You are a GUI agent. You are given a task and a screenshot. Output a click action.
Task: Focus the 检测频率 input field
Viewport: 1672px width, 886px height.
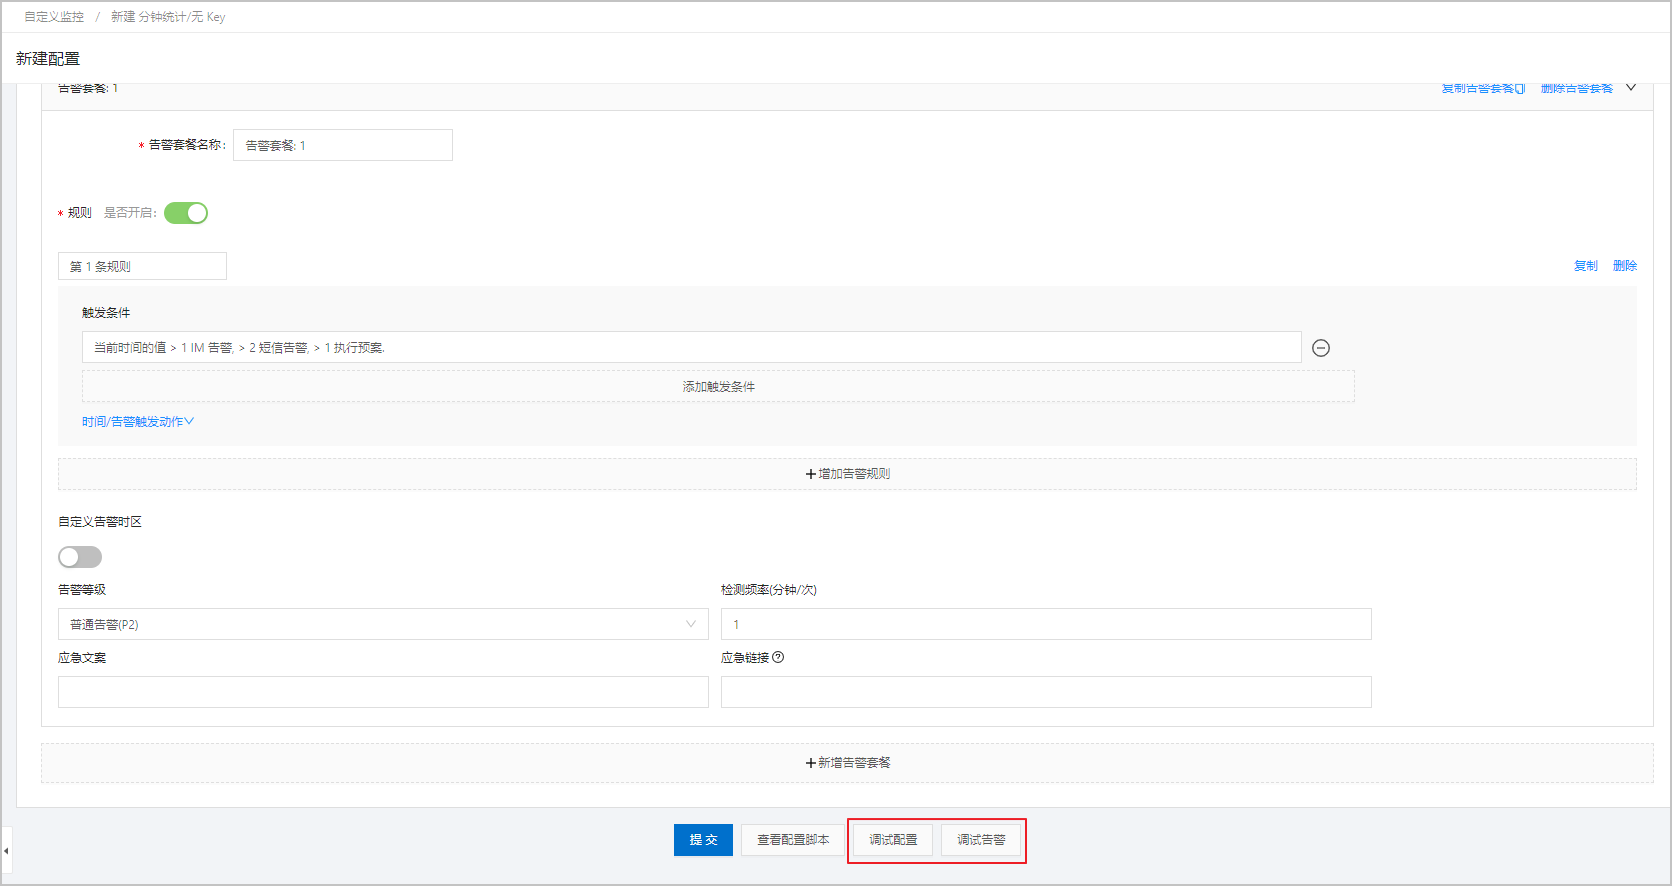1046,624
